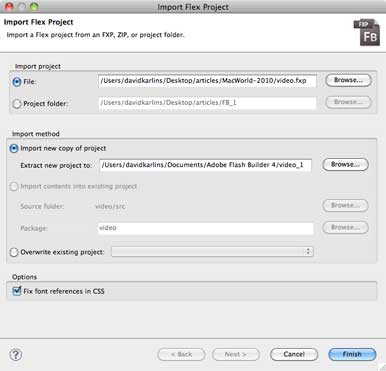Image resolution: width=386 pixels, height=371 pixels.
Task: Close the dialog with red window button
Action: [x=9, y=6]
